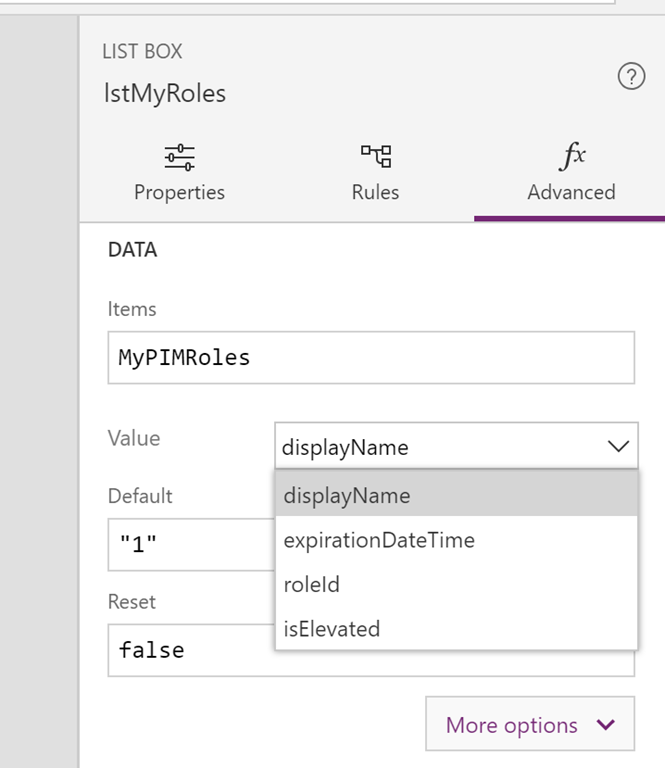Click the Properties sliders icon
Viewport: 665px width, 768px height.
pyautogui.click(x=179, y=157)
